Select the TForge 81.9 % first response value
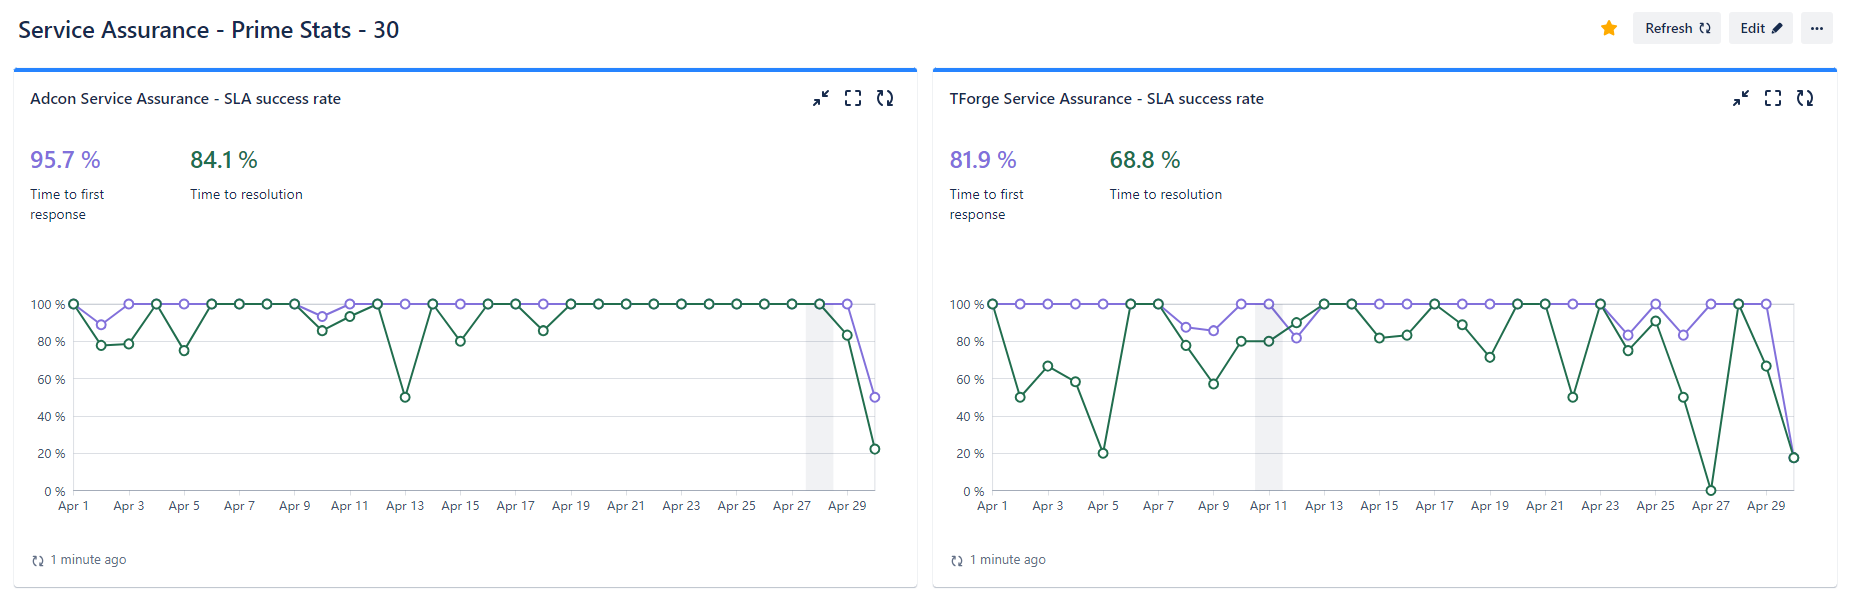Viewport: 1849px width, 593px height. coord(983,160)
